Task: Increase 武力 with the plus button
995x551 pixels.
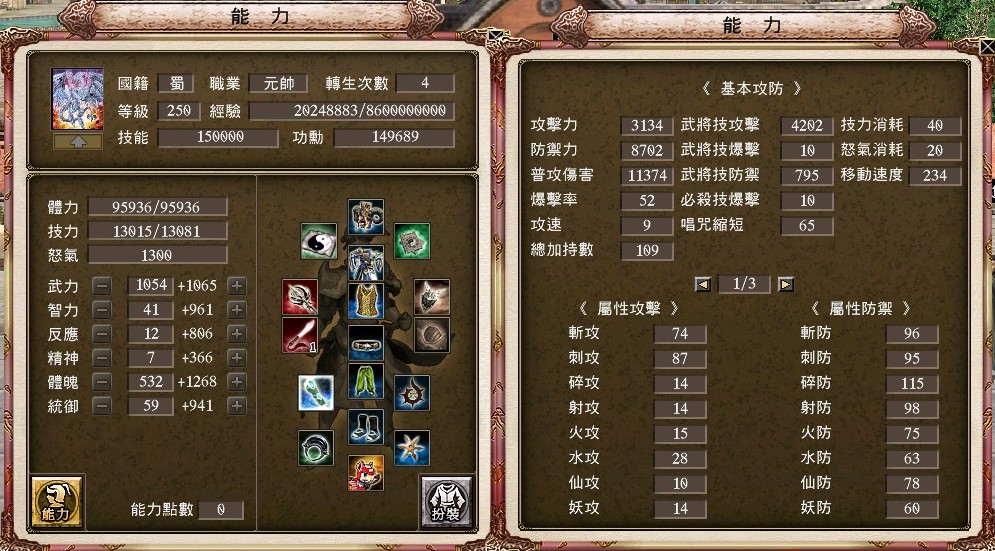Action: pos(237,286)
